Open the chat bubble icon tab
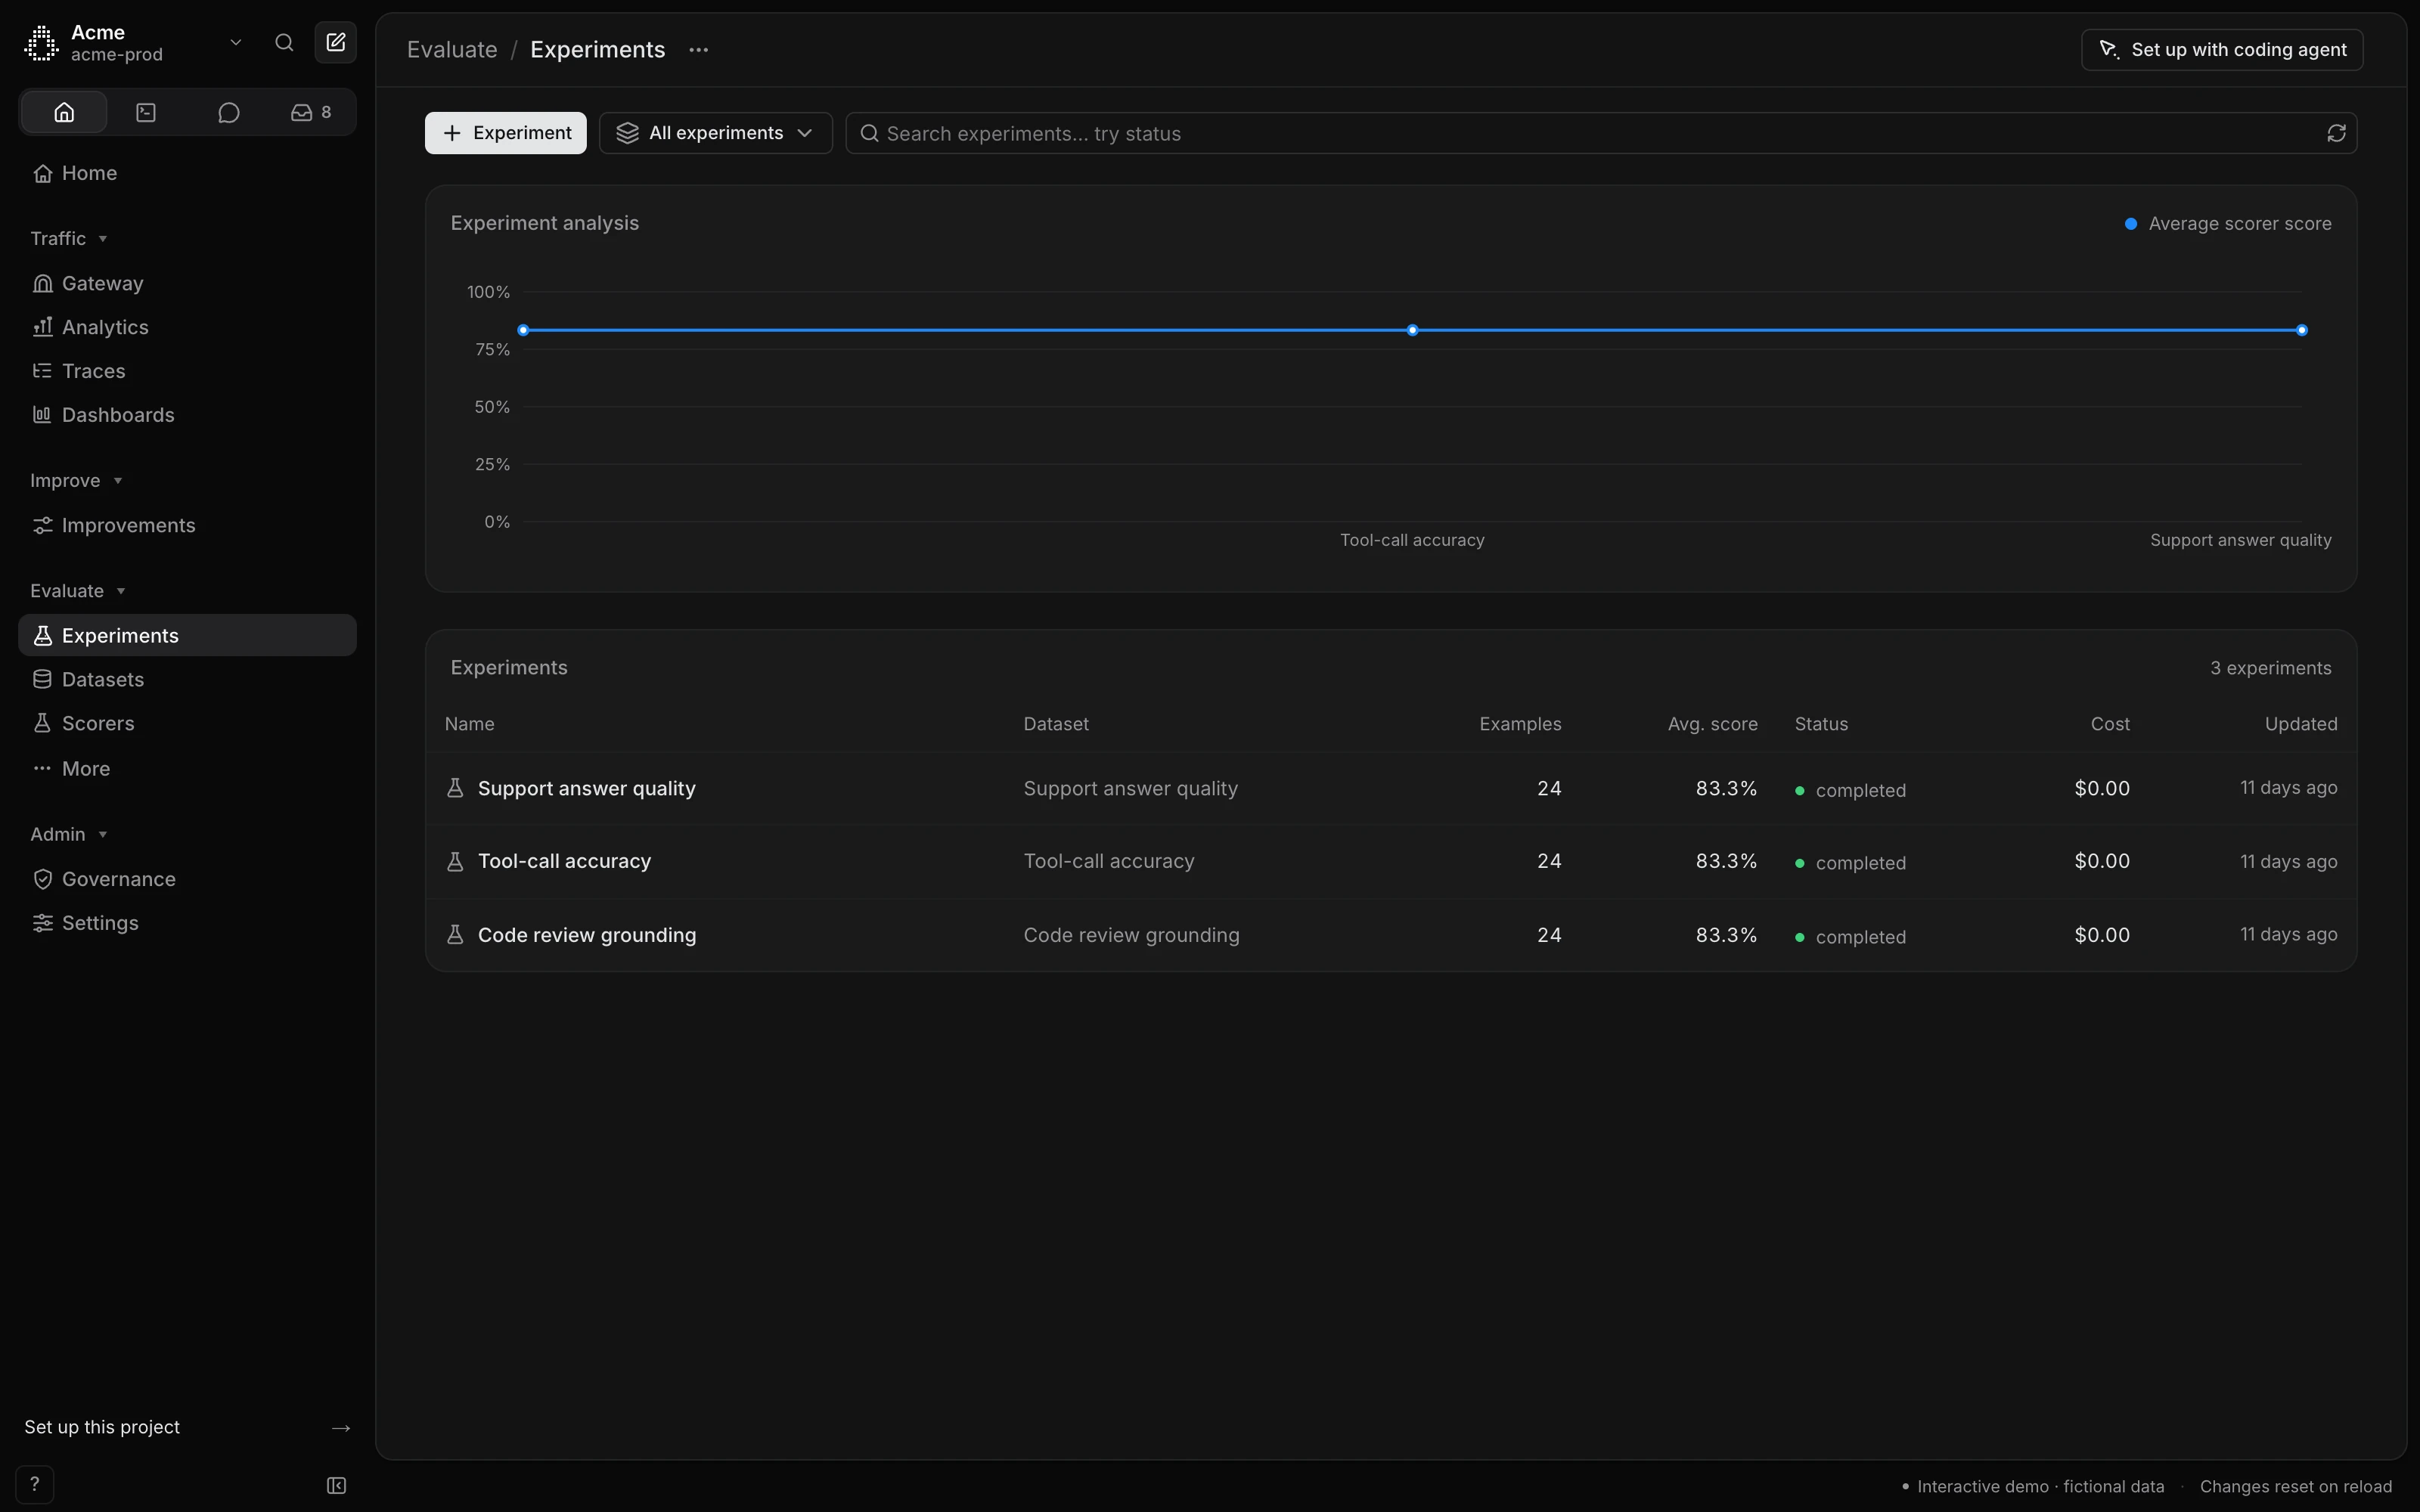The image size is (2420, 1512). point(228,112)
